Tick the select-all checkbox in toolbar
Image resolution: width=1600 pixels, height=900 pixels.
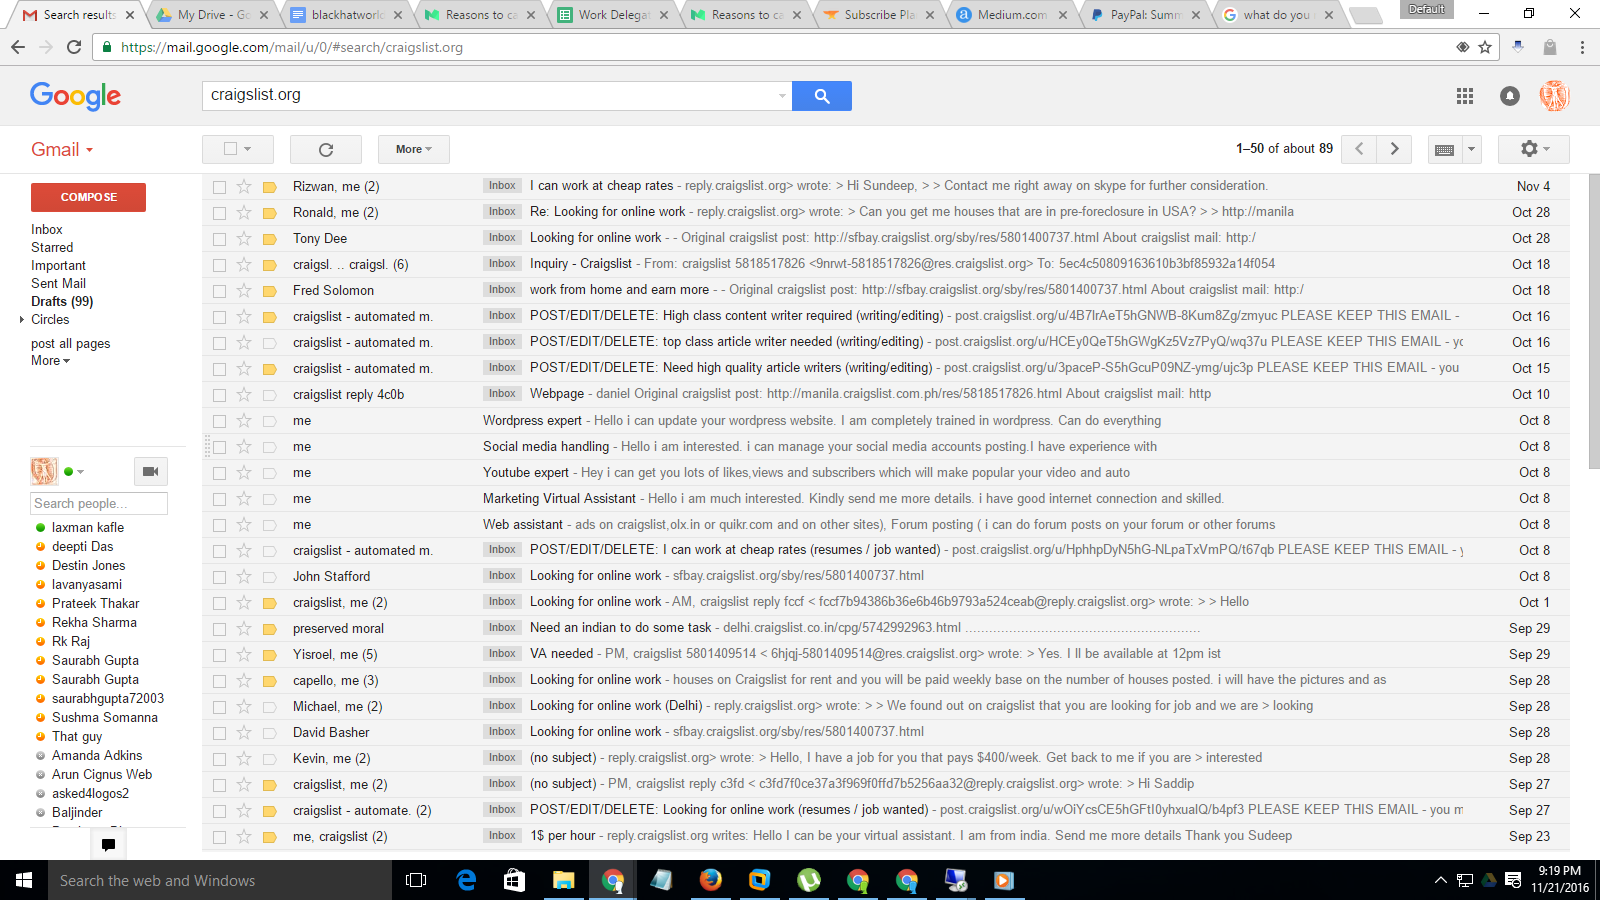[231, 149]
